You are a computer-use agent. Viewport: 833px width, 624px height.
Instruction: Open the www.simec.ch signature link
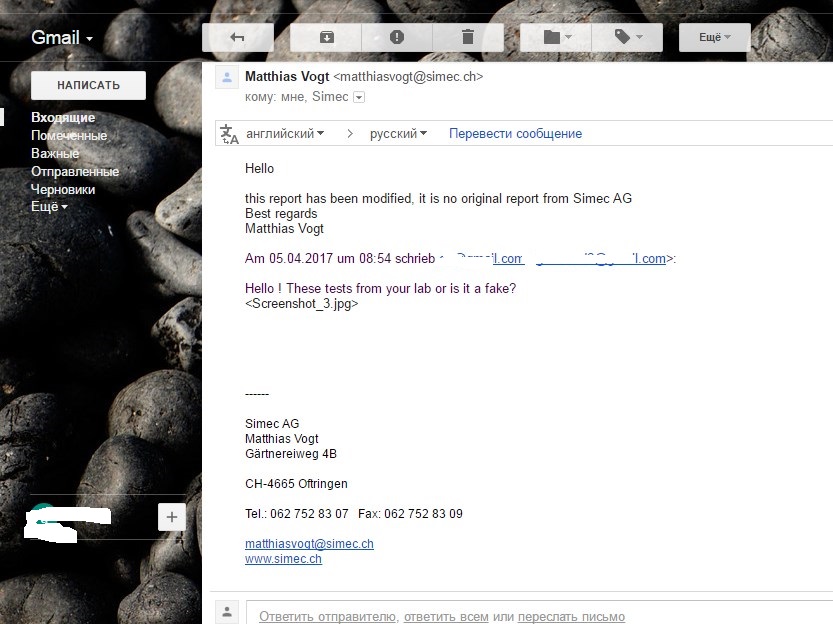pyautogui.click(x=283, y=559)
